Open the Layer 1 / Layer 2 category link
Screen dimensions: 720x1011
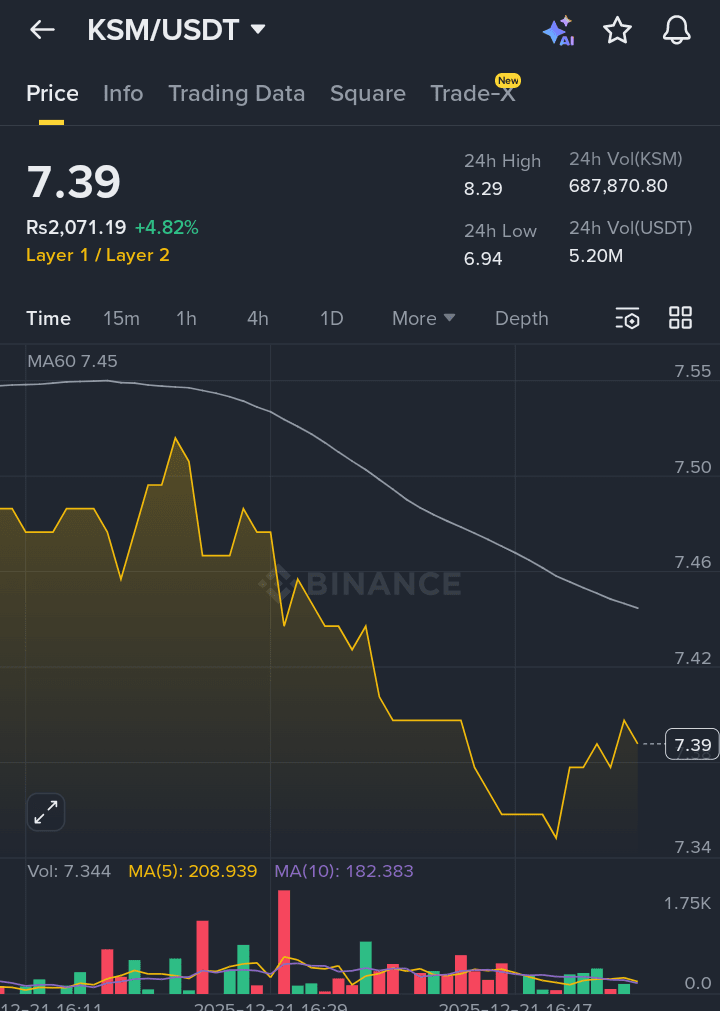pyautogui.click(x=97, y=255)
